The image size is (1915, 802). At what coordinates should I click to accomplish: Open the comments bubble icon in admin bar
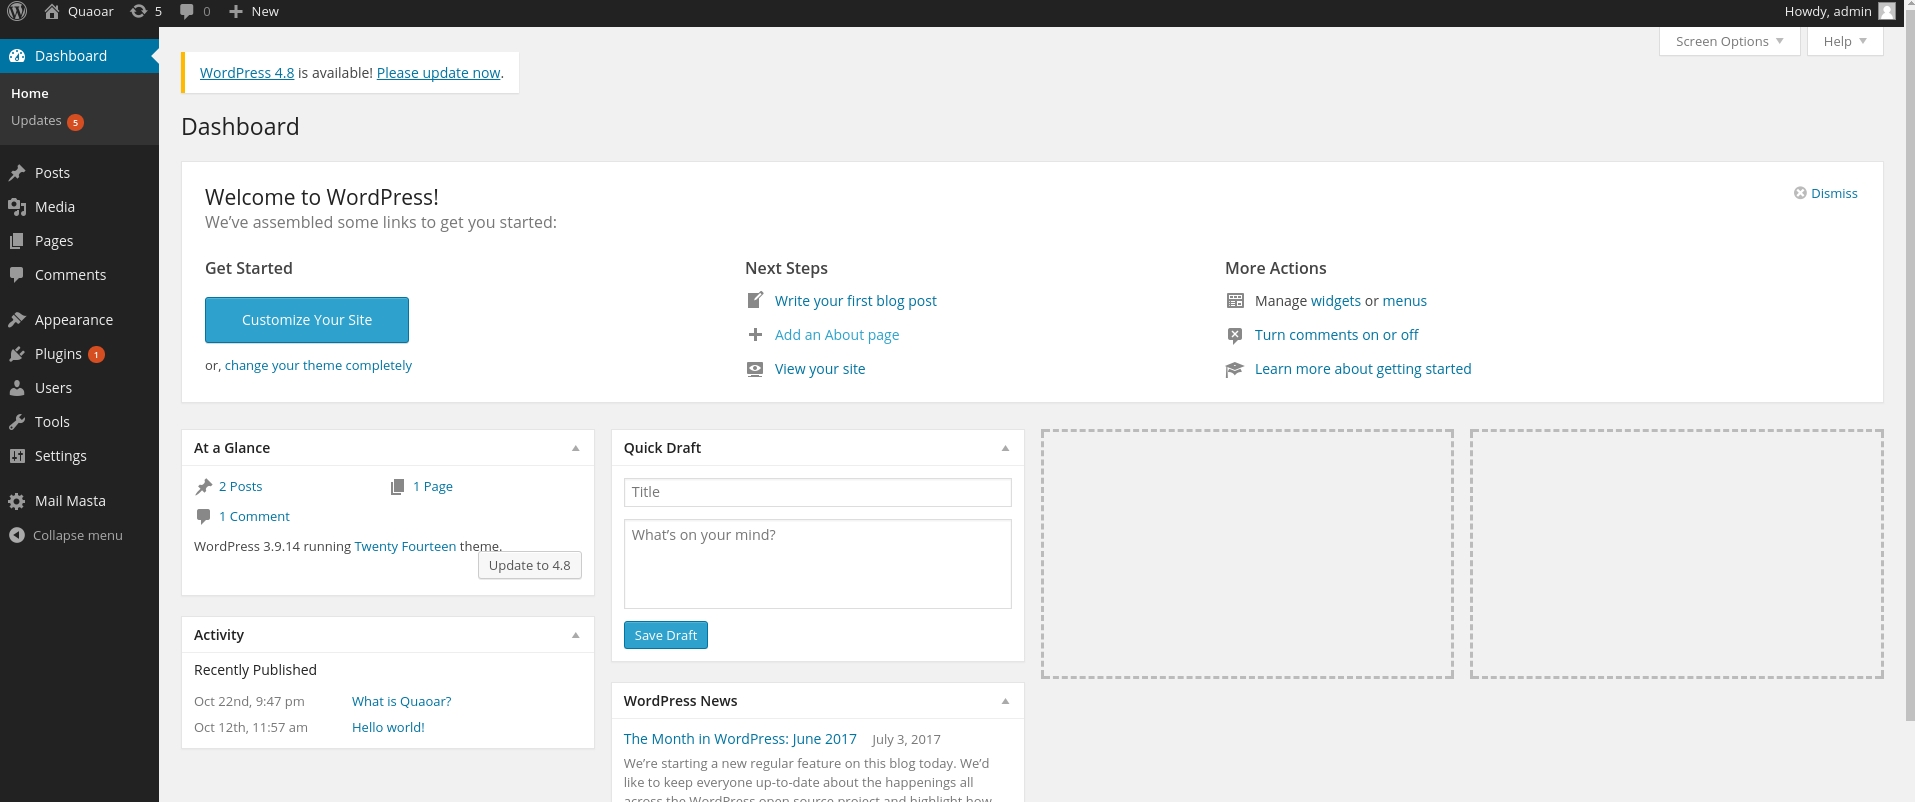187,12
